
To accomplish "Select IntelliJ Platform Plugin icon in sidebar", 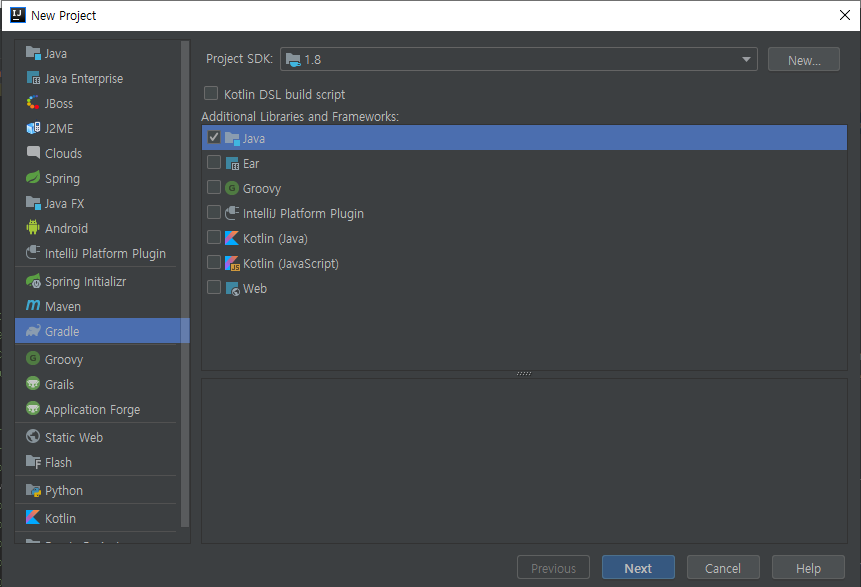I will (x=33, y=253).
